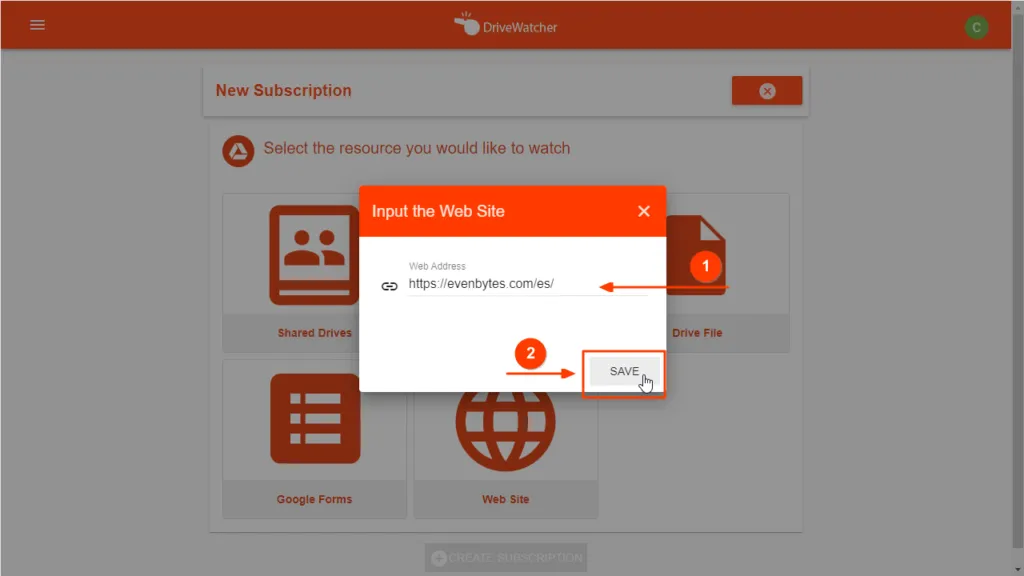1024x576 pixels.
Task: Click the Google Drive round icon
Action: (x=238, y=151)
